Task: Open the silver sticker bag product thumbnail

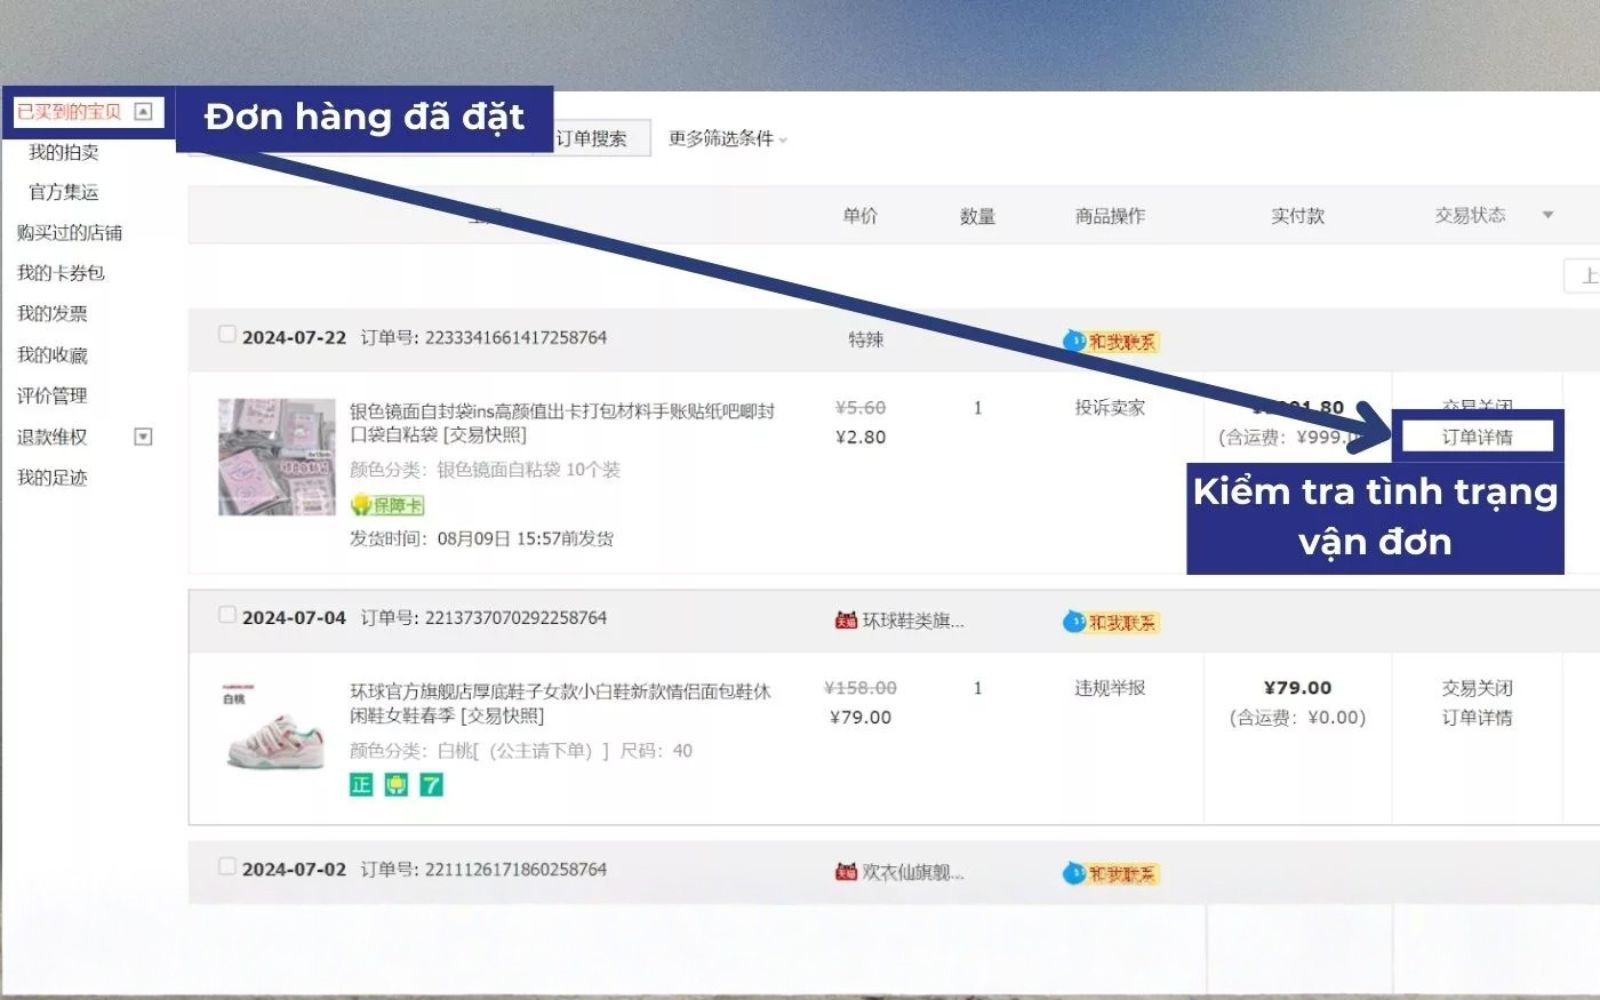Action: pyautogui.click(x=277, y=457)
